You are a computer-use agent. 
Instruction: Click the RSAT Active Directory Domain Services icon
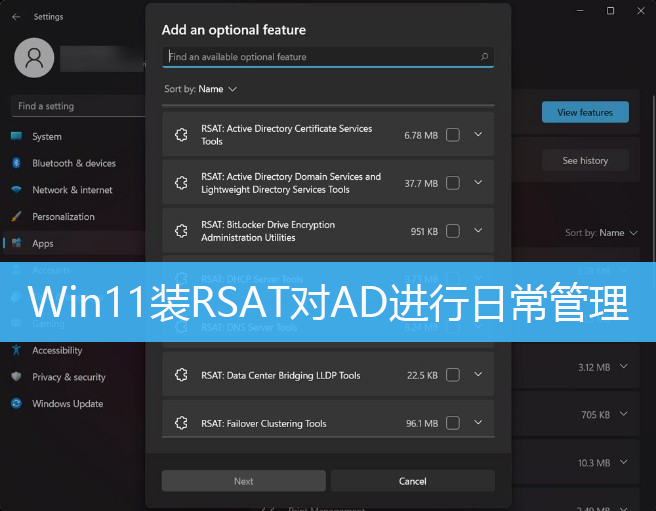pyautogui.click(x=181, y=183)
